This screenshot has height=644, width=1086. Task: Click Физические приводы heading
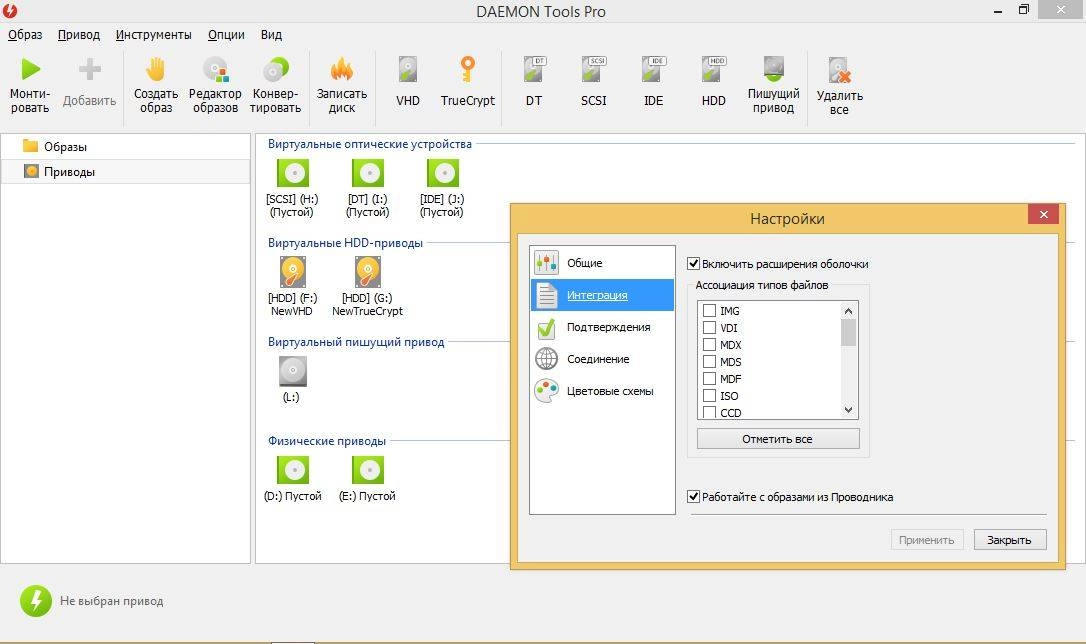coord(327,441)
